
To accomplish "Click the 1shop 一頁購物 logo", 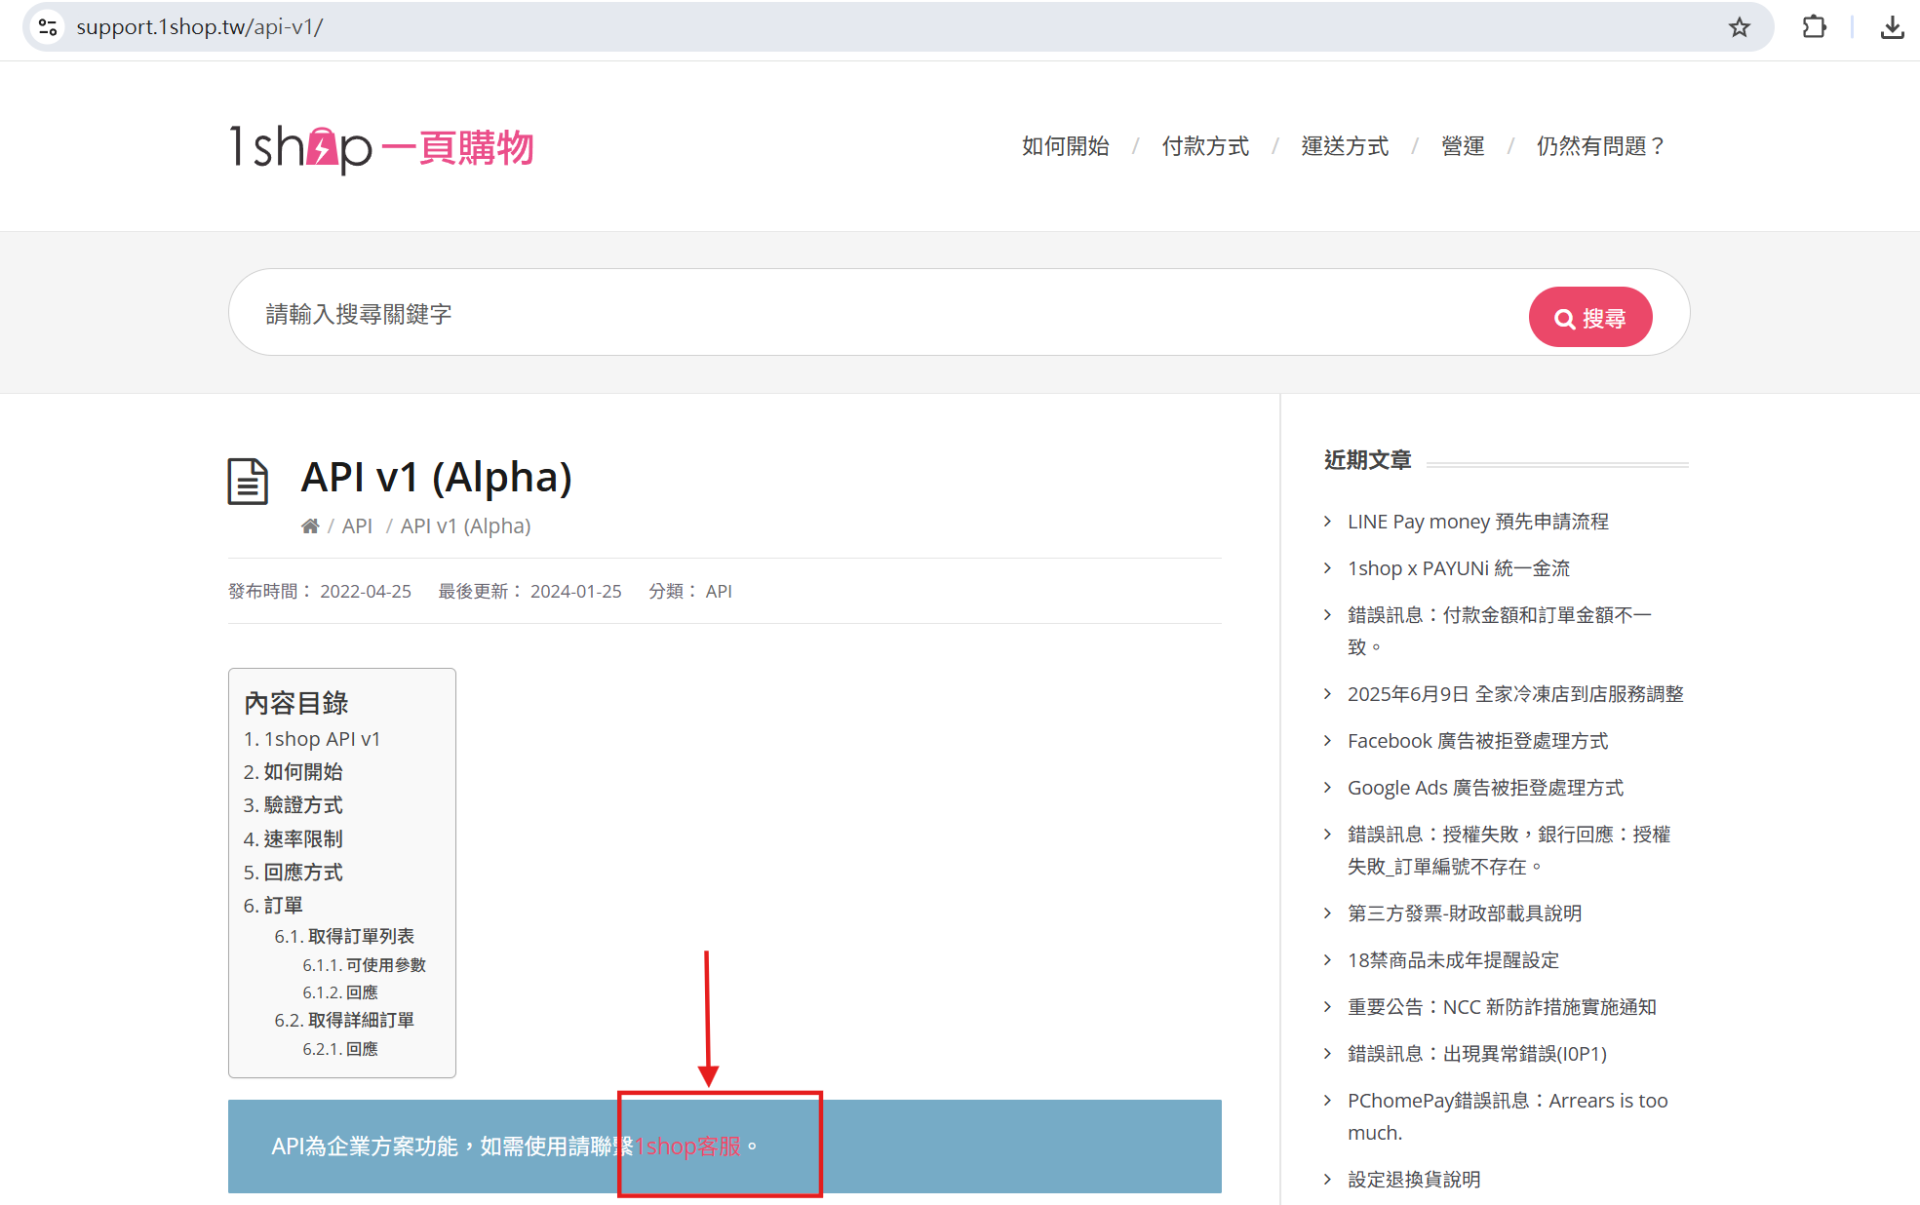I will click(x=381, y=147).
